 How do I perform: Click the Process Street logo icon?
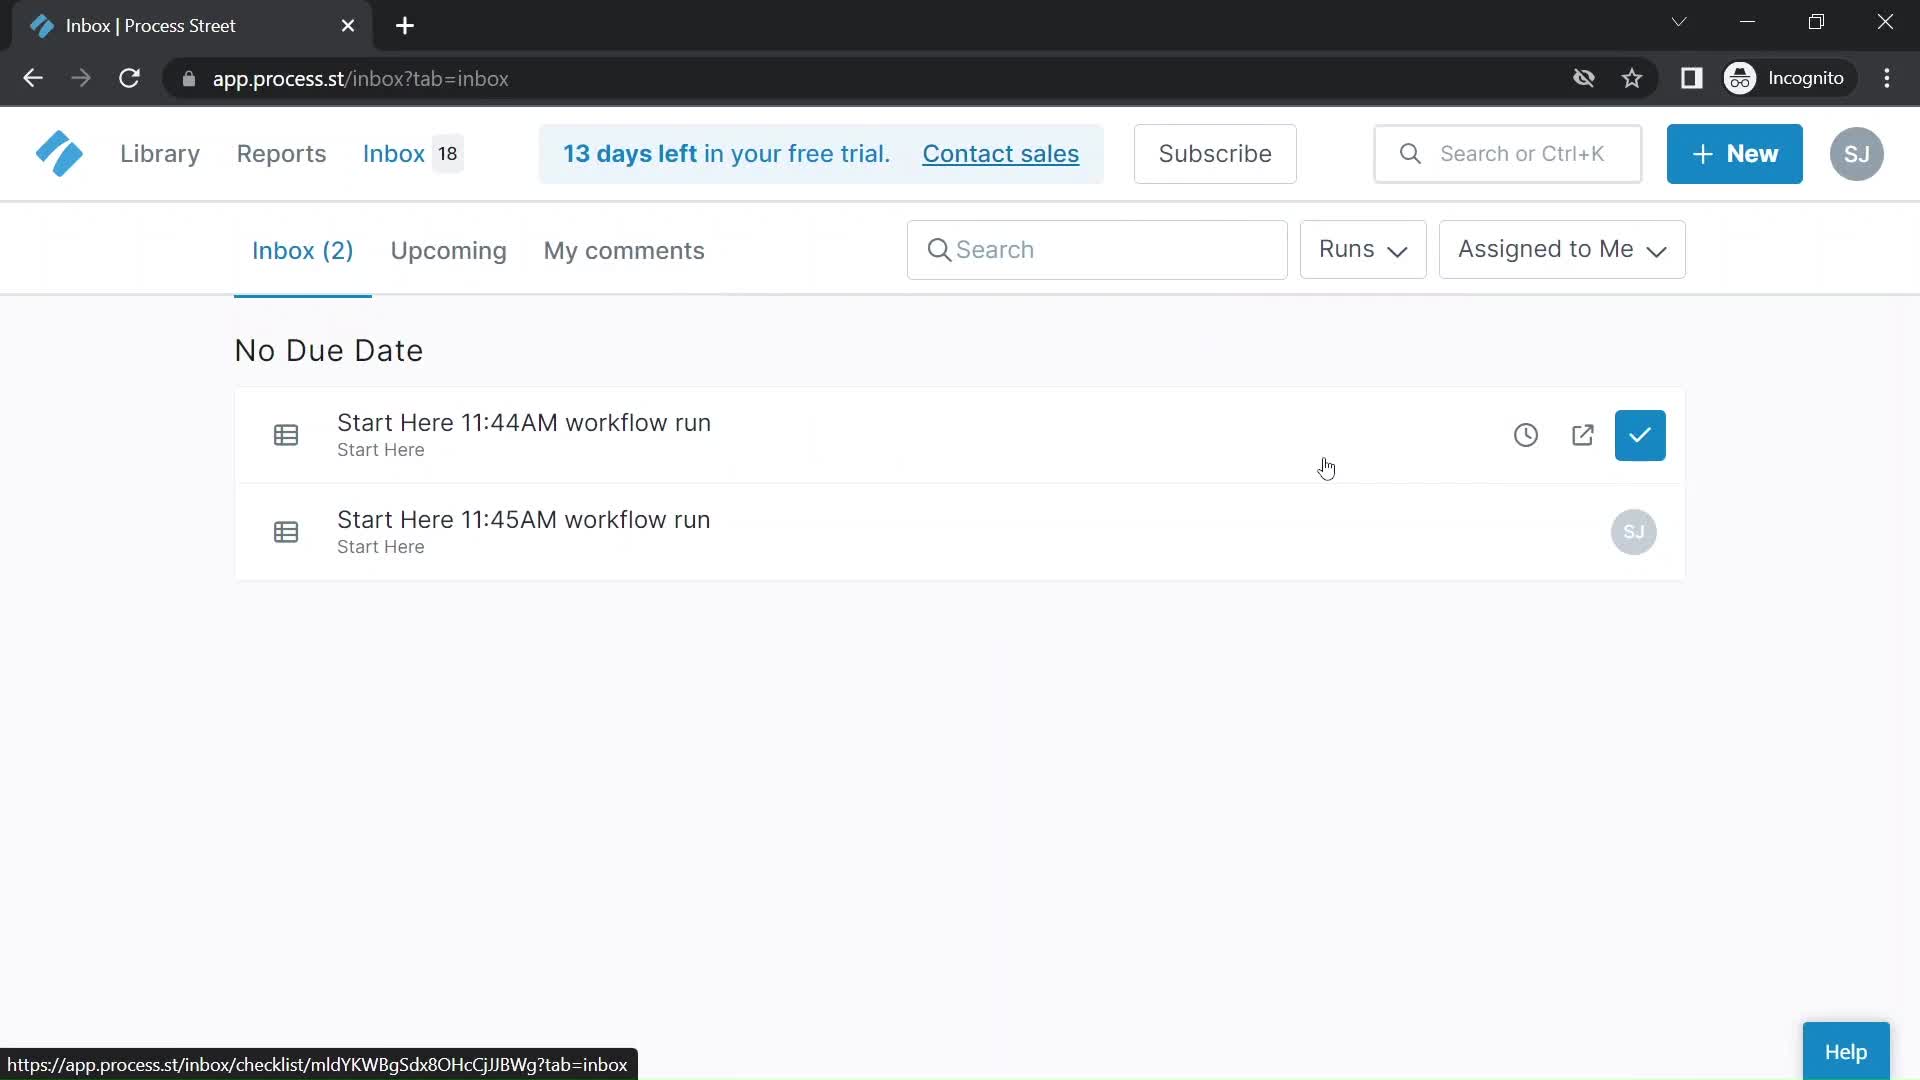[57, 154]
